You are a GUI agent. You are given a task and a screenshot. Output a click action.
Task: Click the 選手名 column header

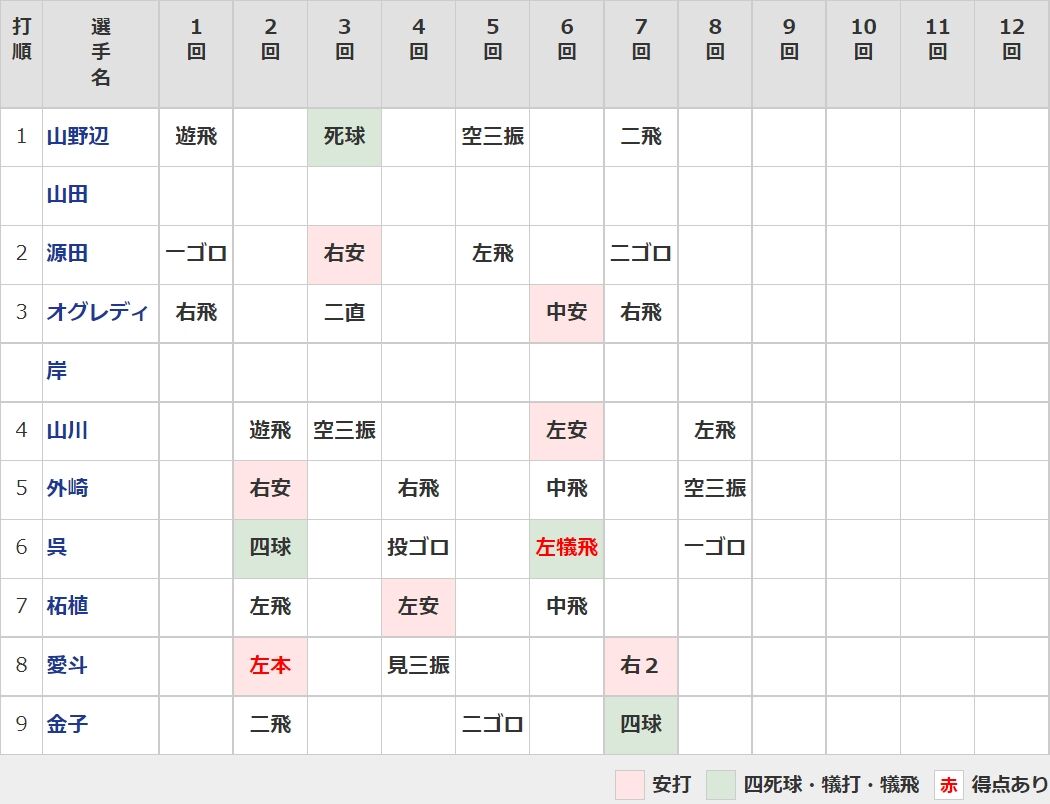point(100,53)
